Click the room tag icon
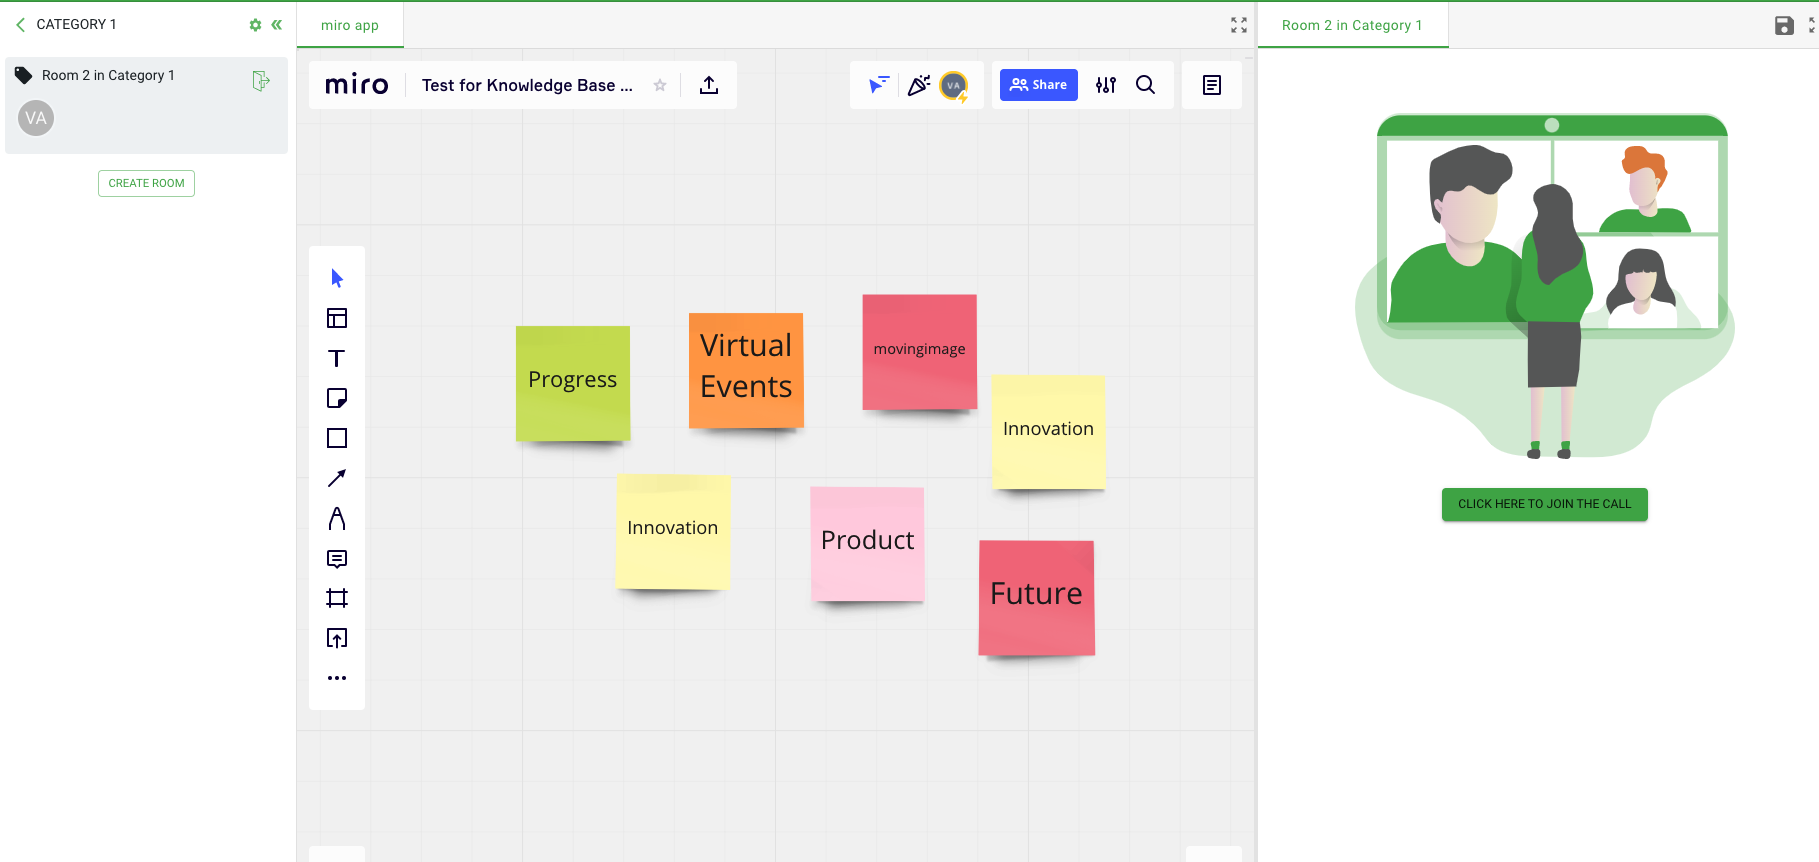The image size is (1819, 862). [23, 75]
